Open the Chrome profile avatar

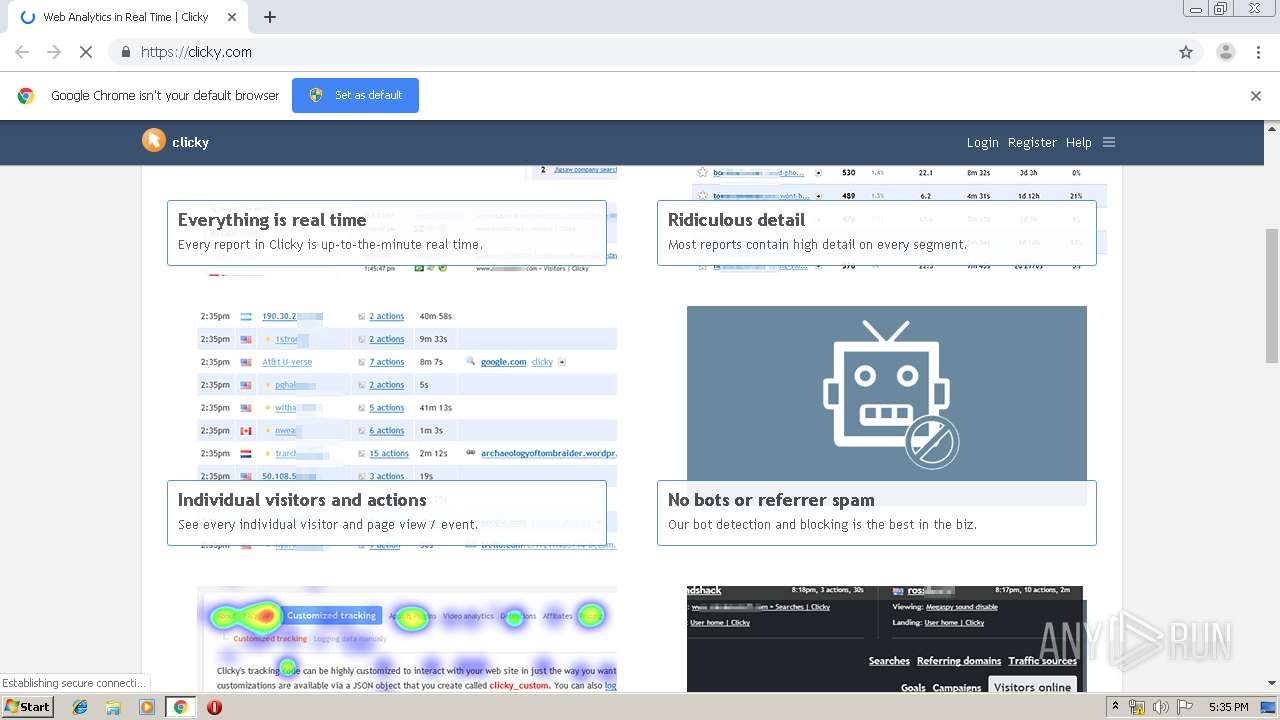[x=1226, y=52]
